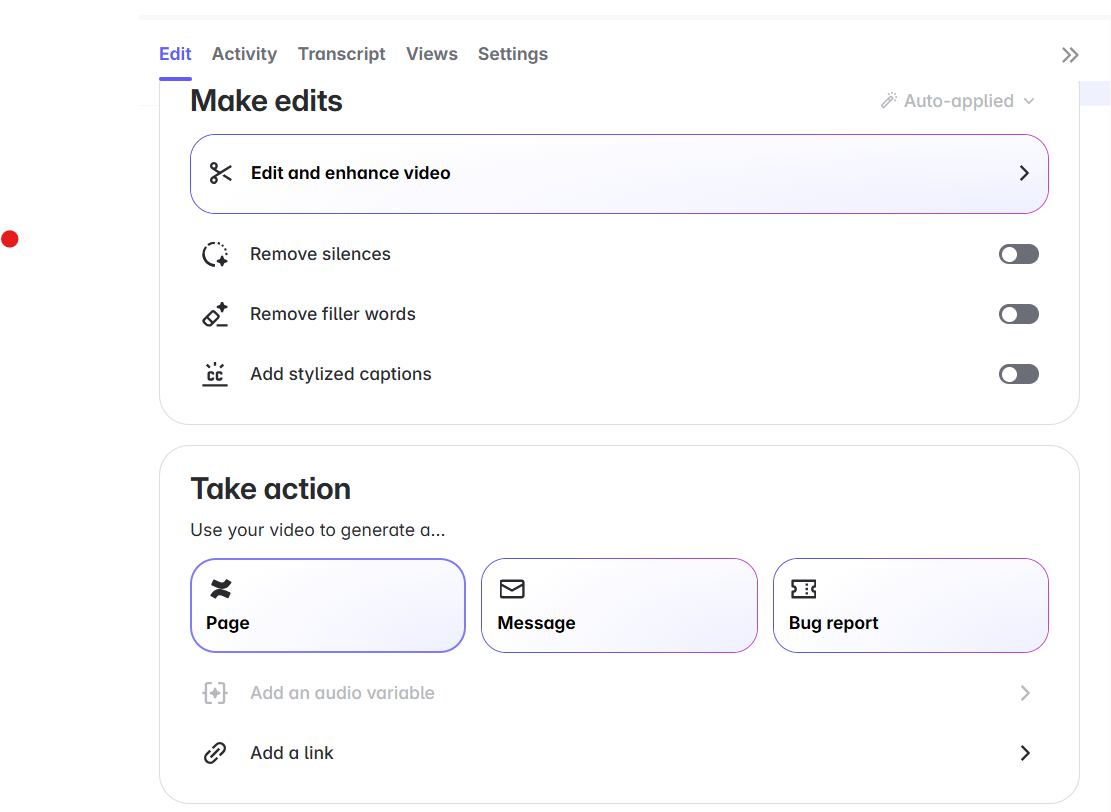Screen dimensions: 1111x812
Task: Click the Remove silences label
Action: 320,254
